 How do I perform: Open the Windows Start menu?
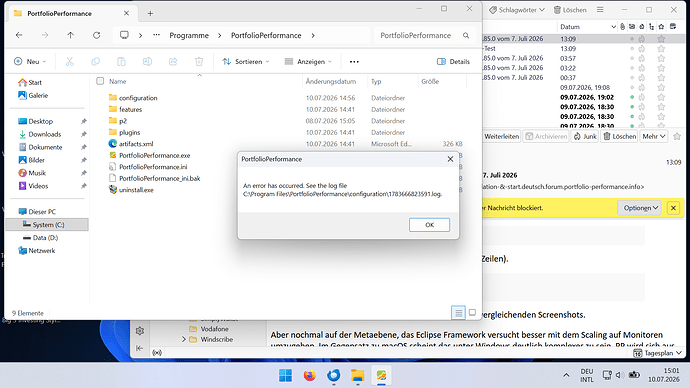(286, 376)
